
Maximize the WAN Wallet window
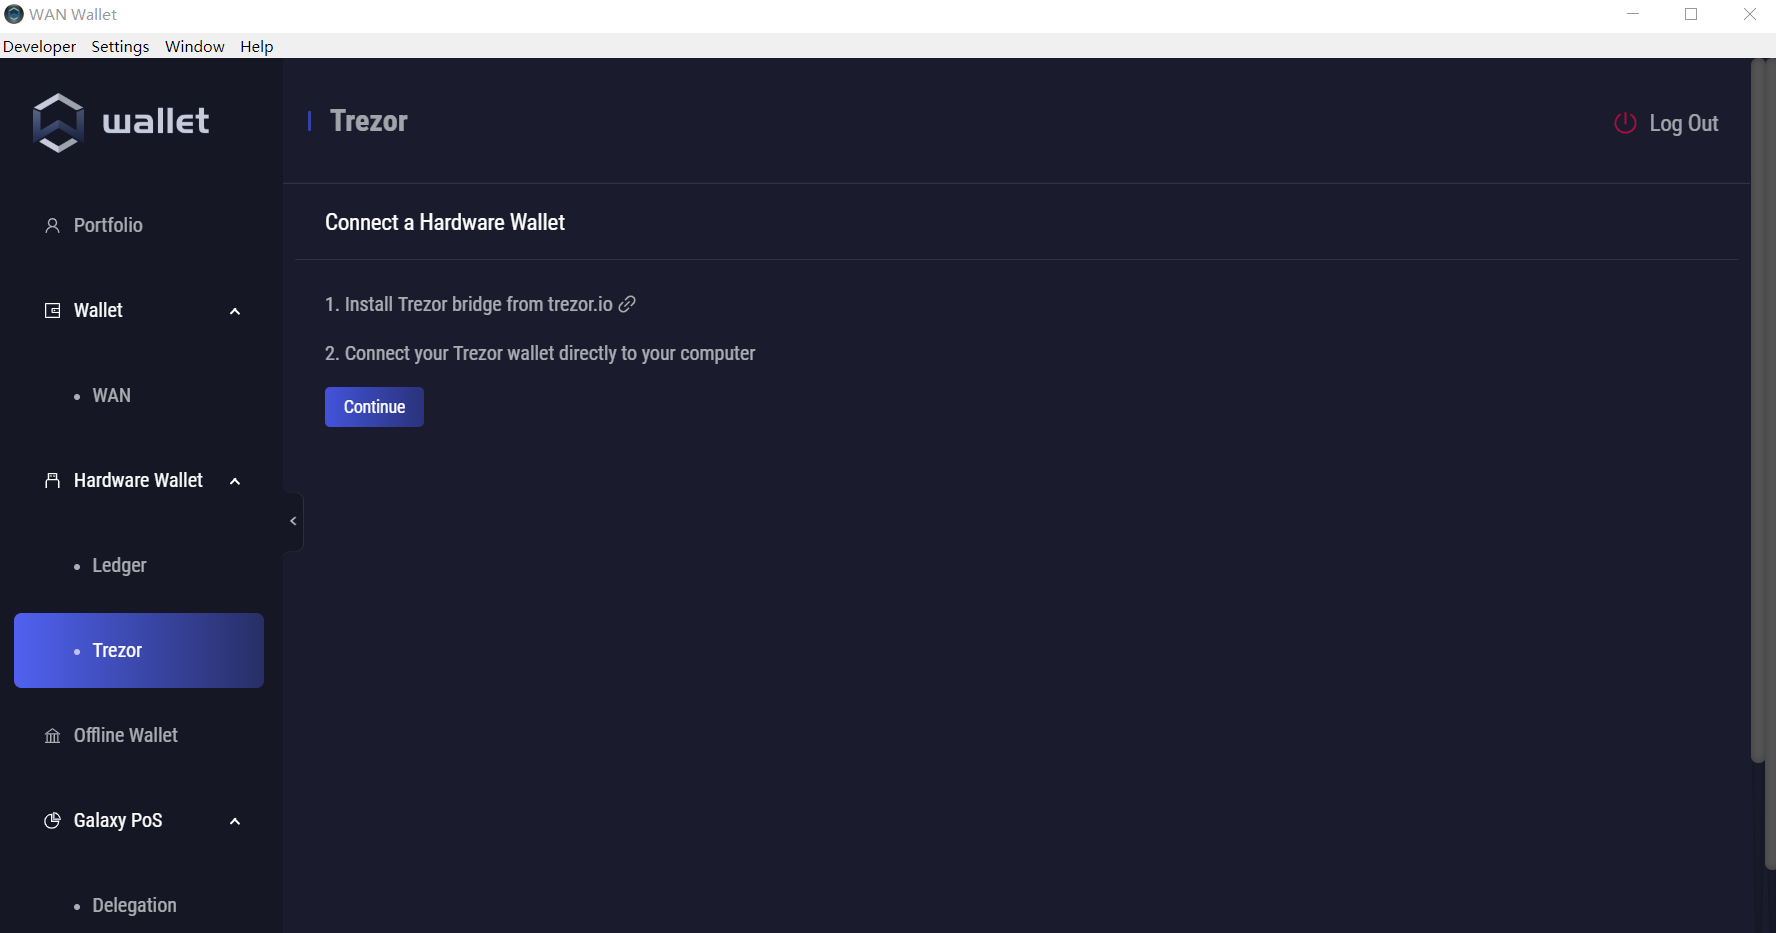point(1691,14)
